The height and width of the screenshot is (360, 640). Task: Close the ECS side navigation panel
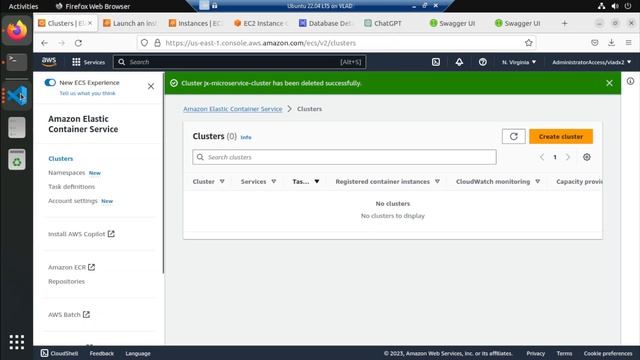click(151, 86)
